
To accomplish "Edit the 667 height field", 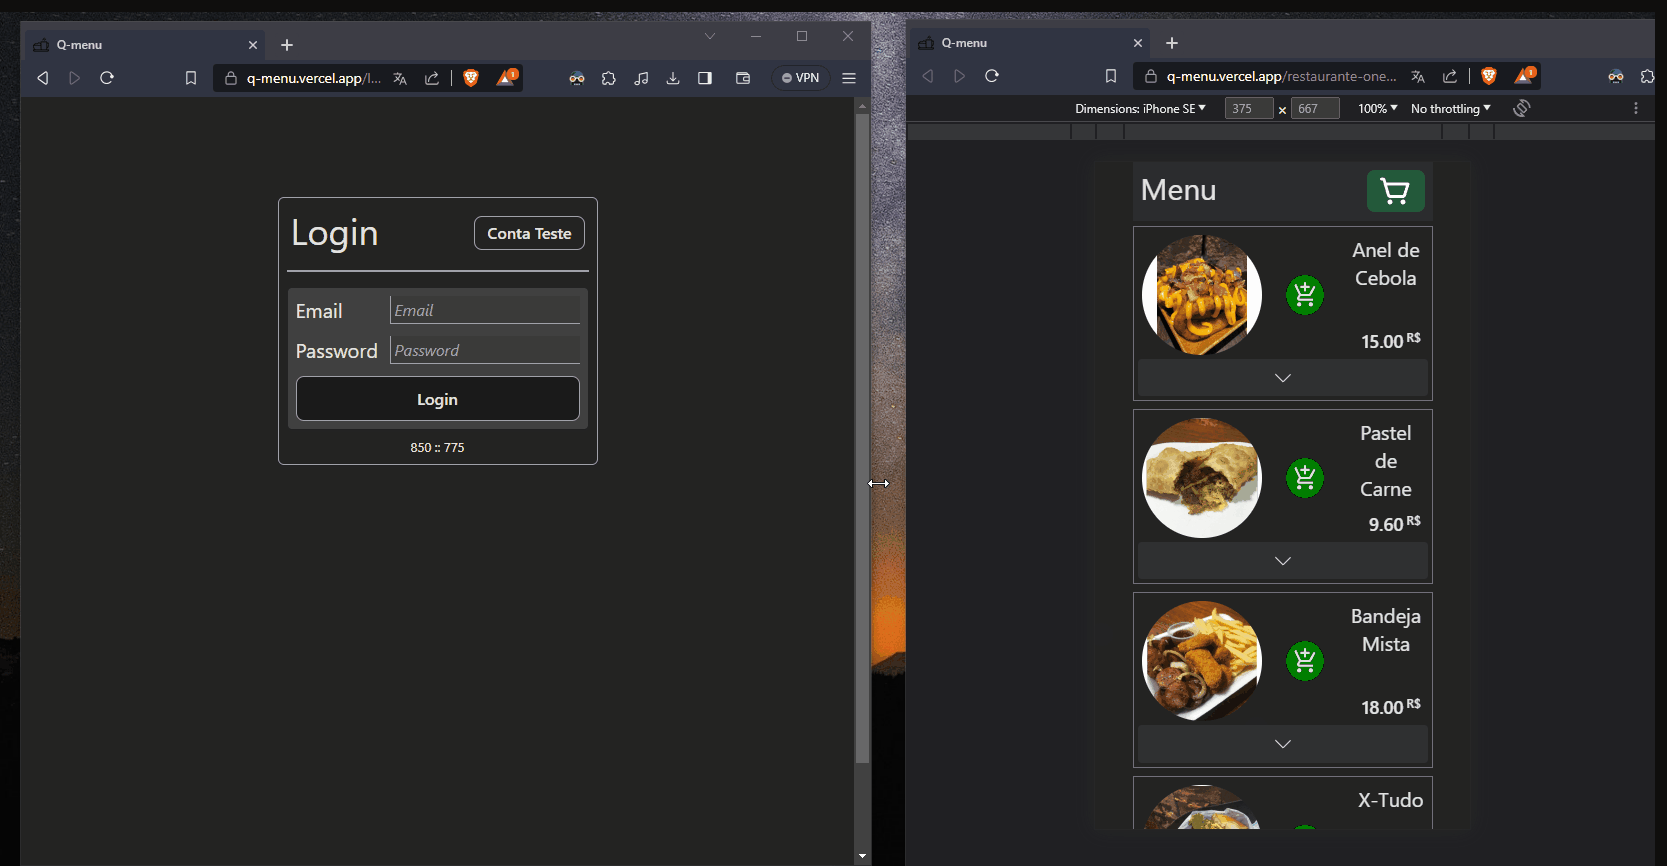I will click(1315, 108).
